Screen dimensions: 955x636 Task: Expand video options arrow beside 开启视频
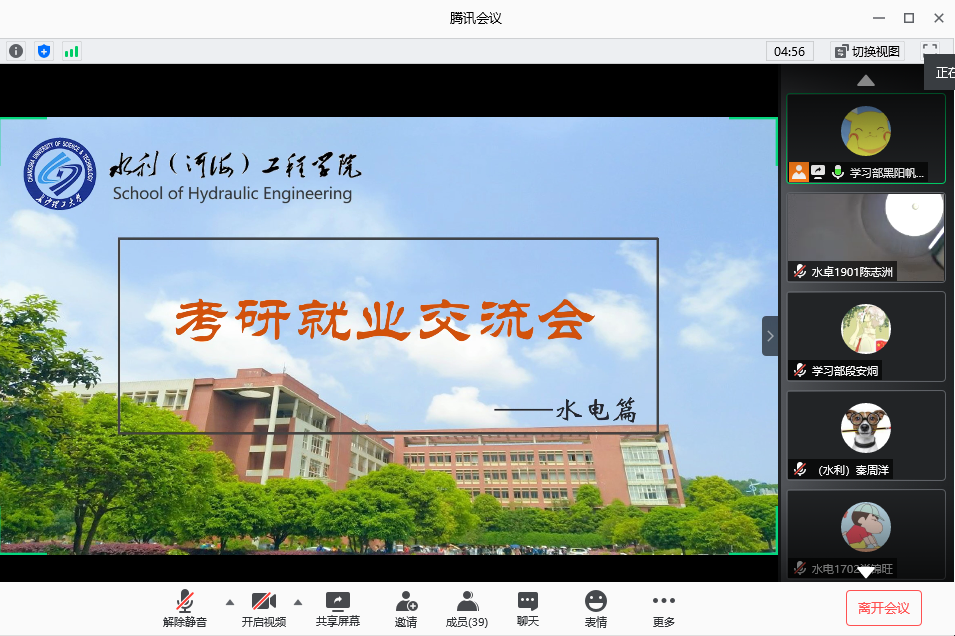tap(297, 602)
